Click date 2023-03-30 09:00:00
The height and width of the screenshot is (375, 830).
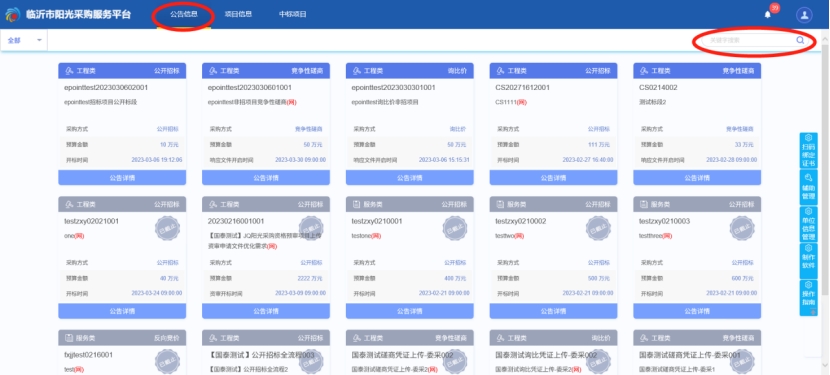coord(301,159)
